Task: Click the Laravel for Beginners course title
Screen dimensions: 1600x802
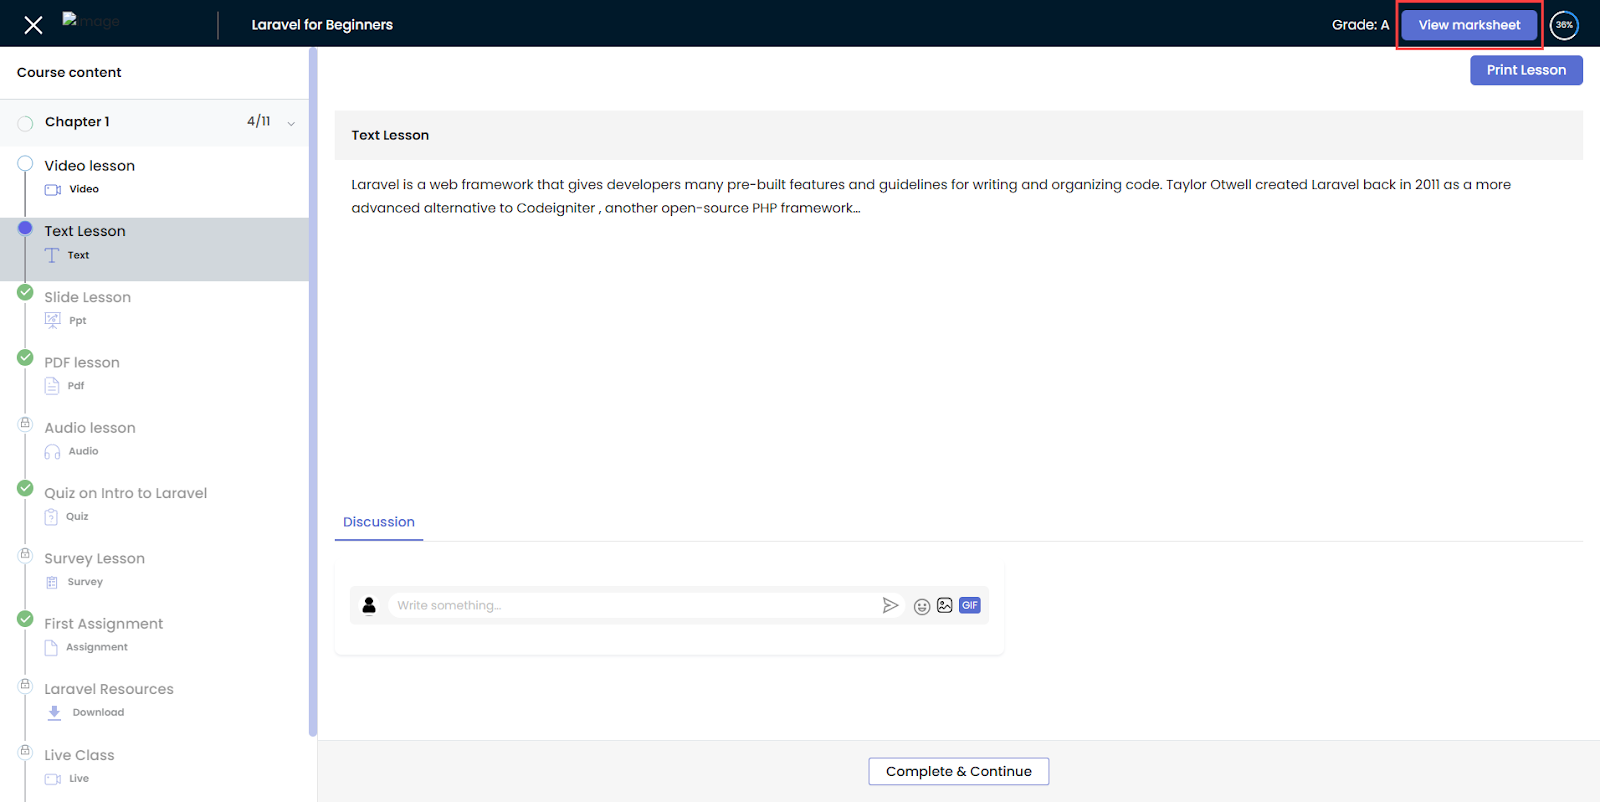Action: point(322,25)
